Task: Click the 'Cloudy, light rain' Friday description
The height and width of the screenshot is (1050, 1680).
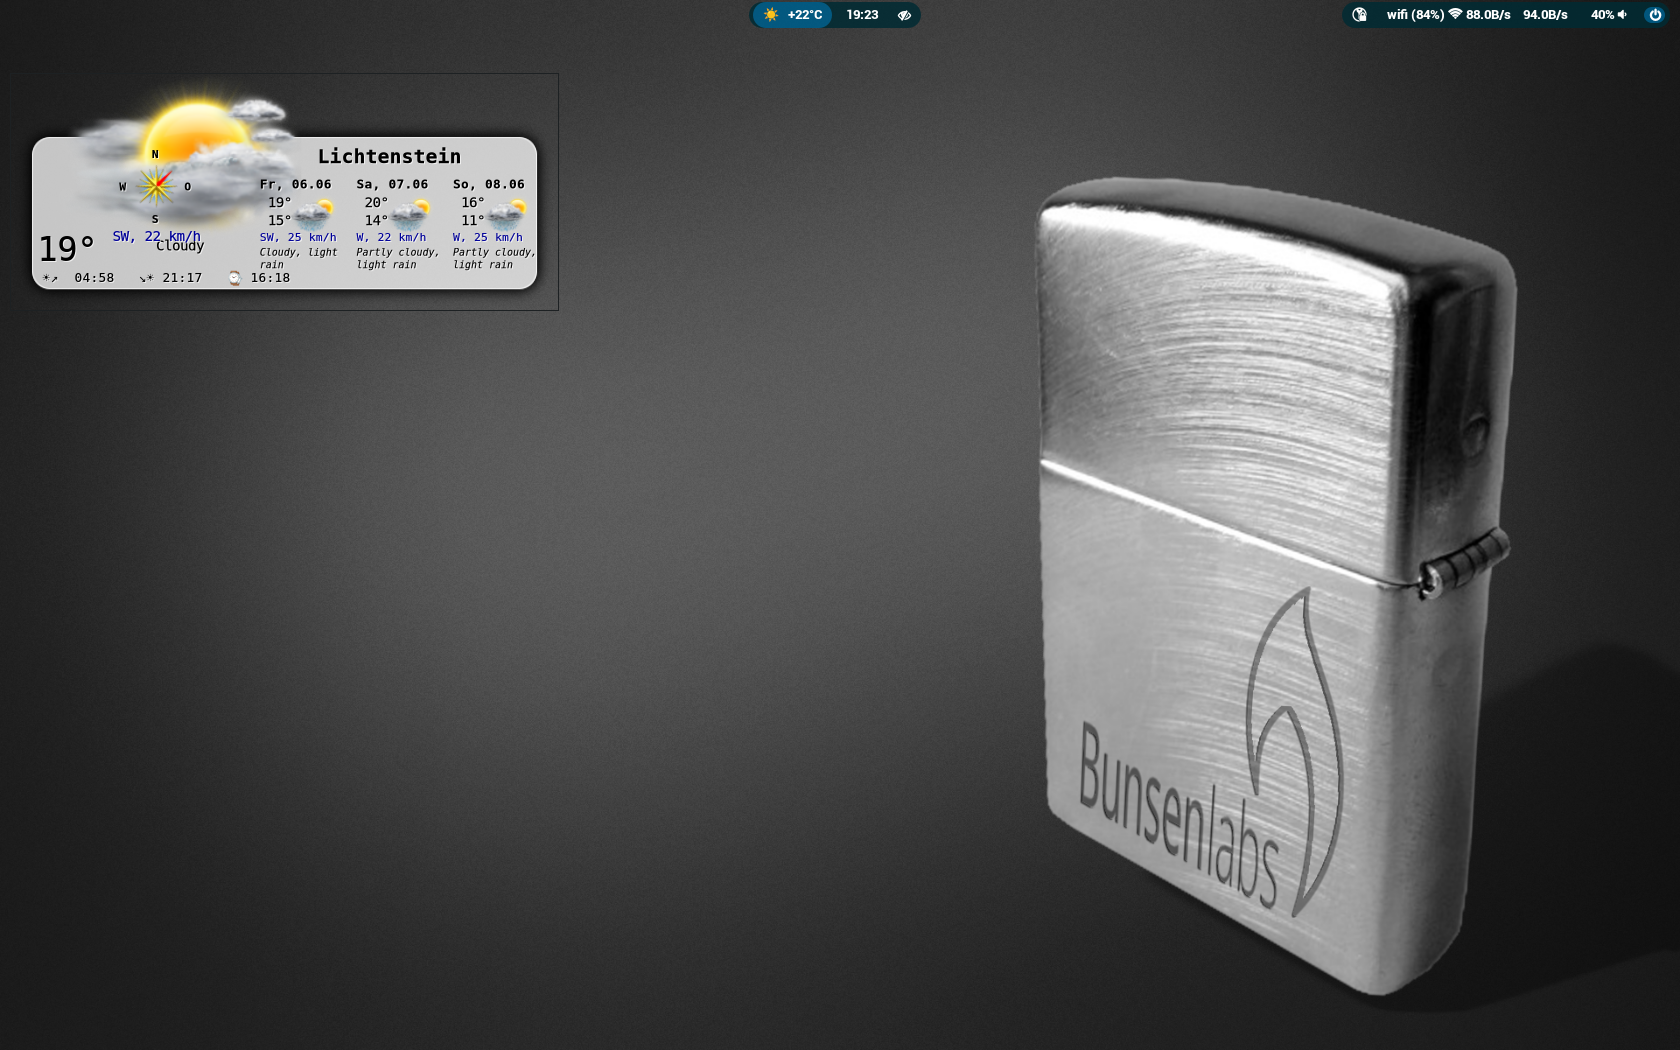Action: (298, 258)
